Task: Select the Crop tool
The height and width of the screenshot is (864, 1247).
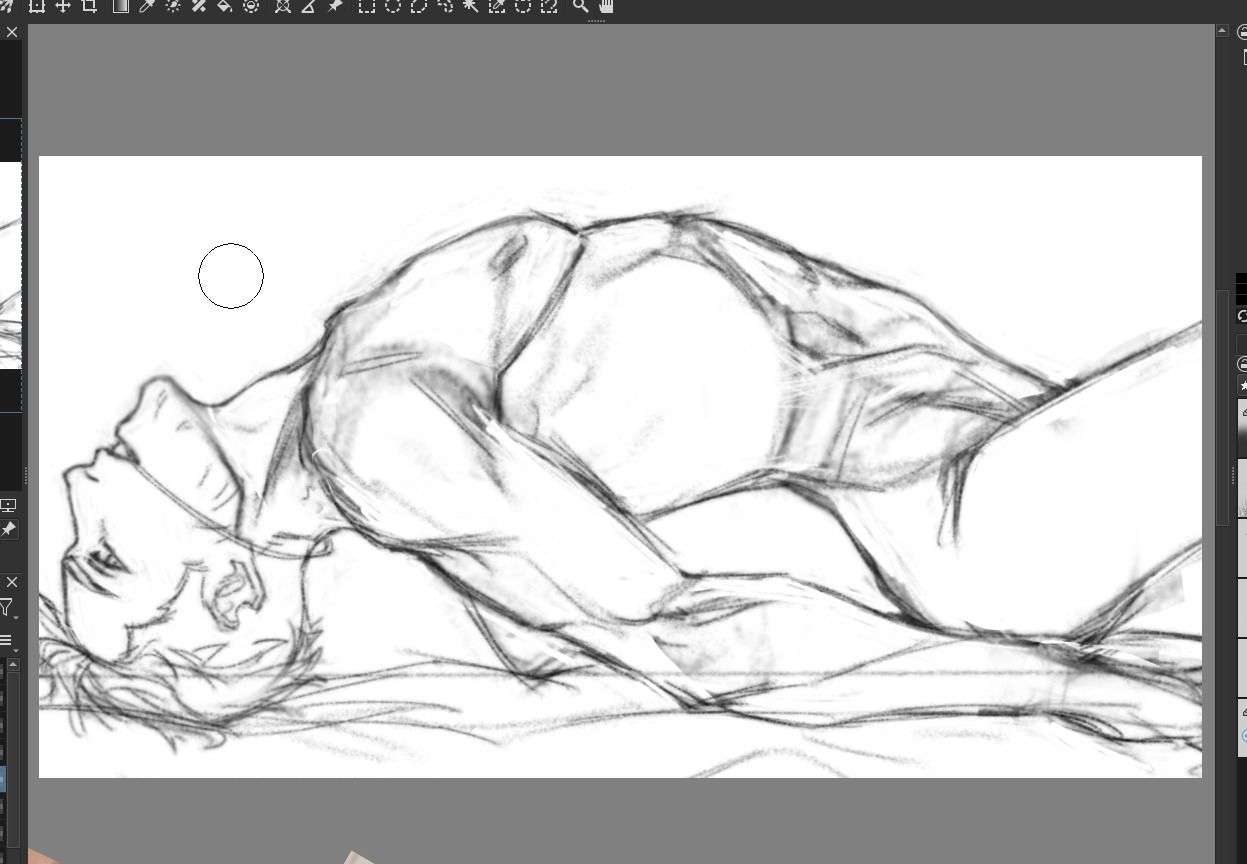Action: pos(89,6)
